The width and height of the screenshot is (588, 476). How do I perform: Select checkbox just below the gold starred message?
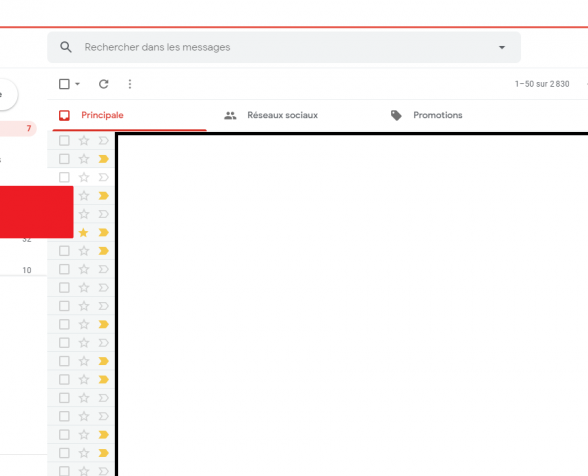[x=64, y=251]
